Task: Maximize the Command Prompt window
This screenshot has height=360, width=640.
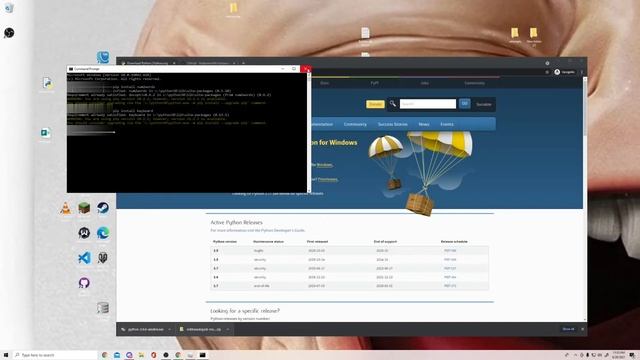Action: pos(294,69)
